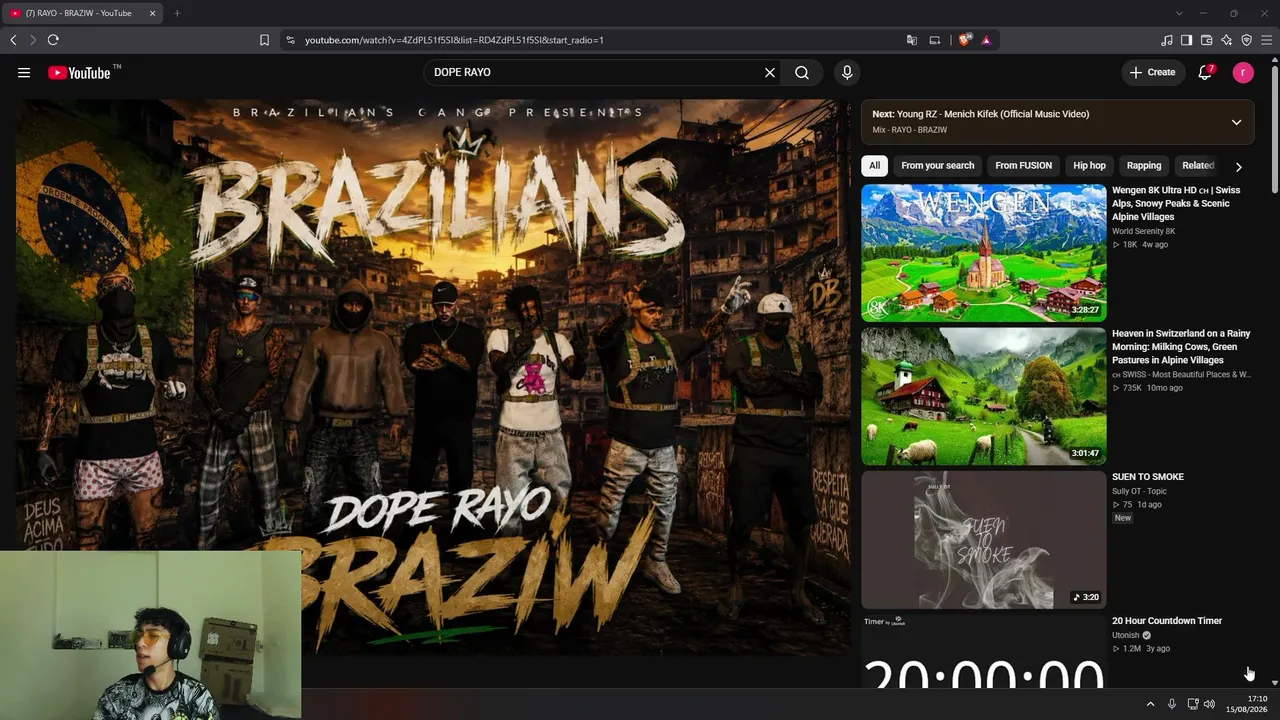1280x720 pixels.
Task: Open the Leo AI sparkle icon
Action: click(1227, 40)
